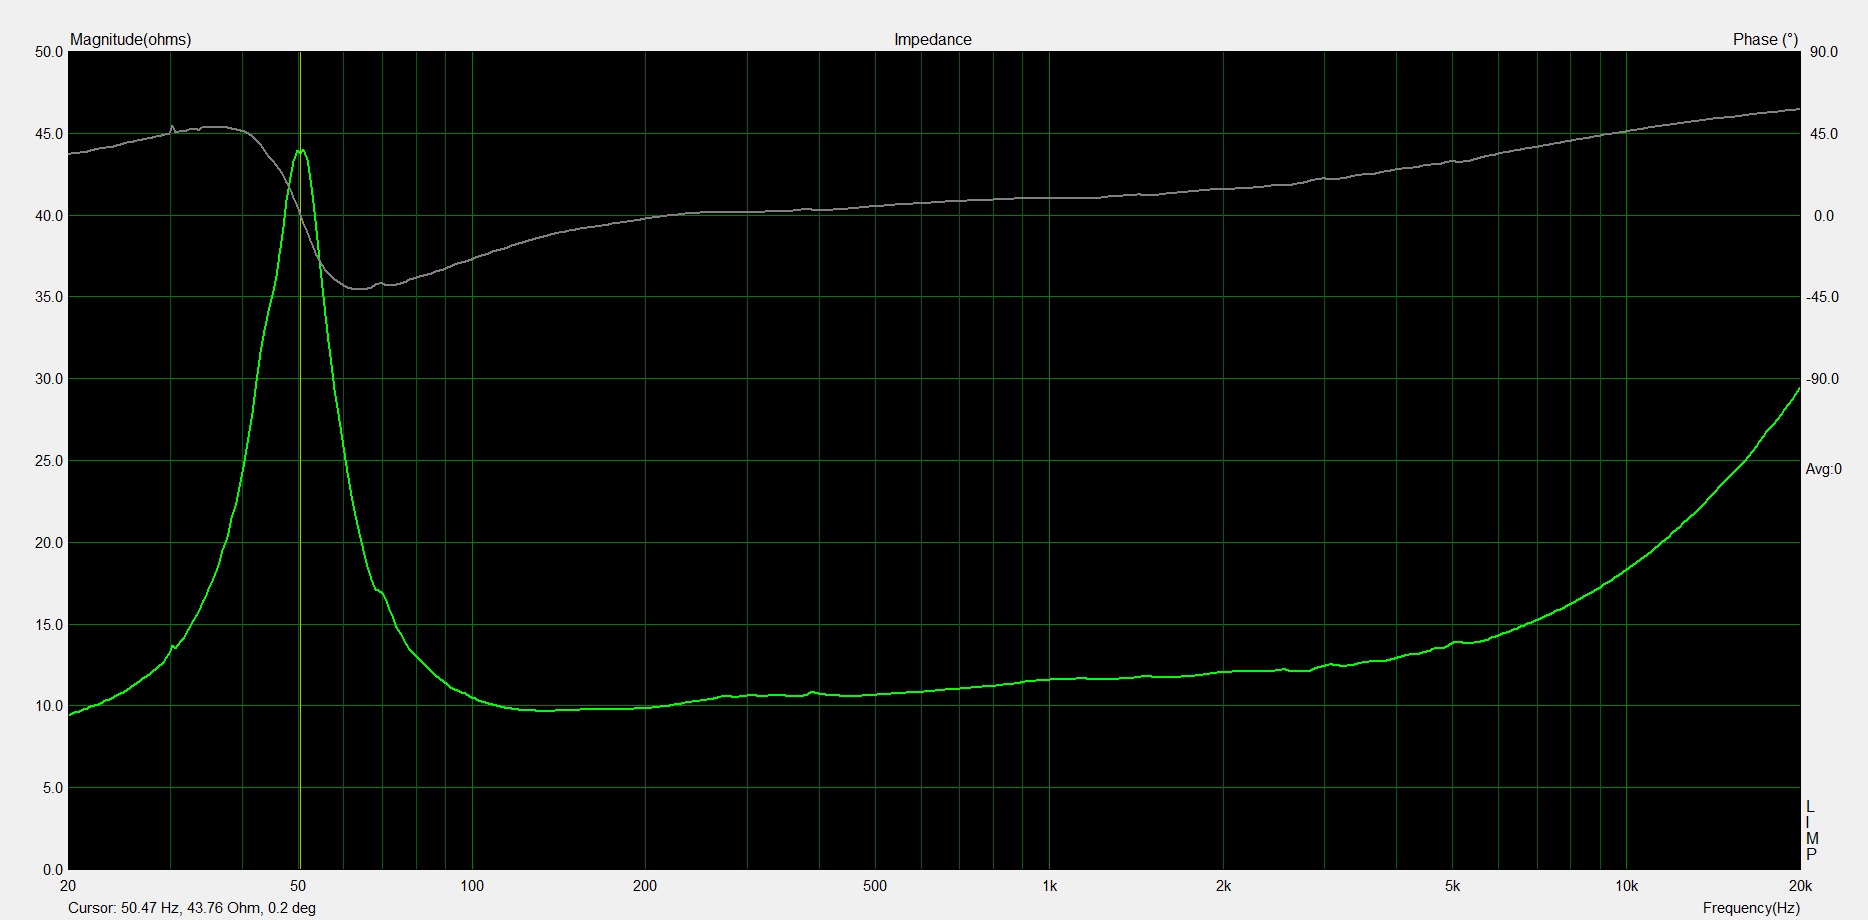1868x920 pixels.
Task: Click the 'Frequency(Hz)' axis label
Action: coord(1751,908)
